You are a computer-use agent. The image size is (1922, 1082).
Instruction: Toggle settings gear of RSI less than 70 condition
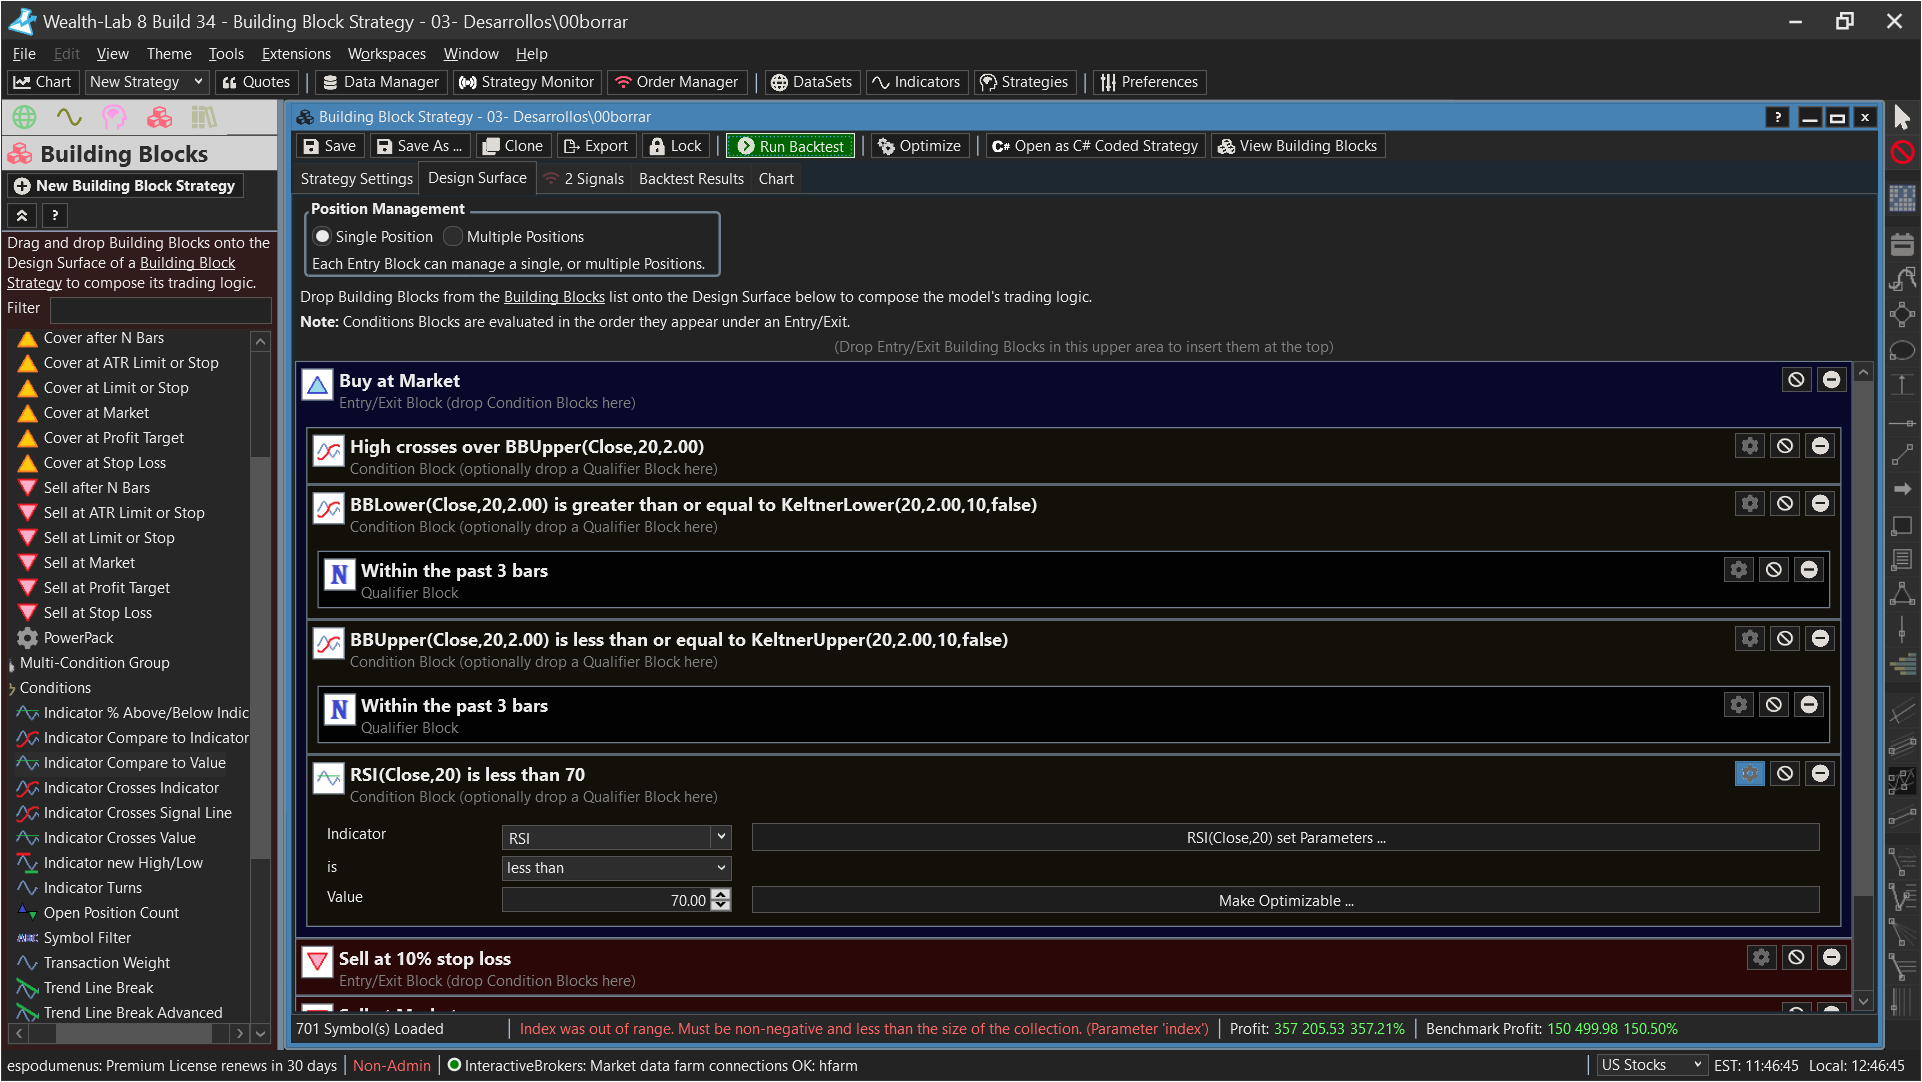1750,774
